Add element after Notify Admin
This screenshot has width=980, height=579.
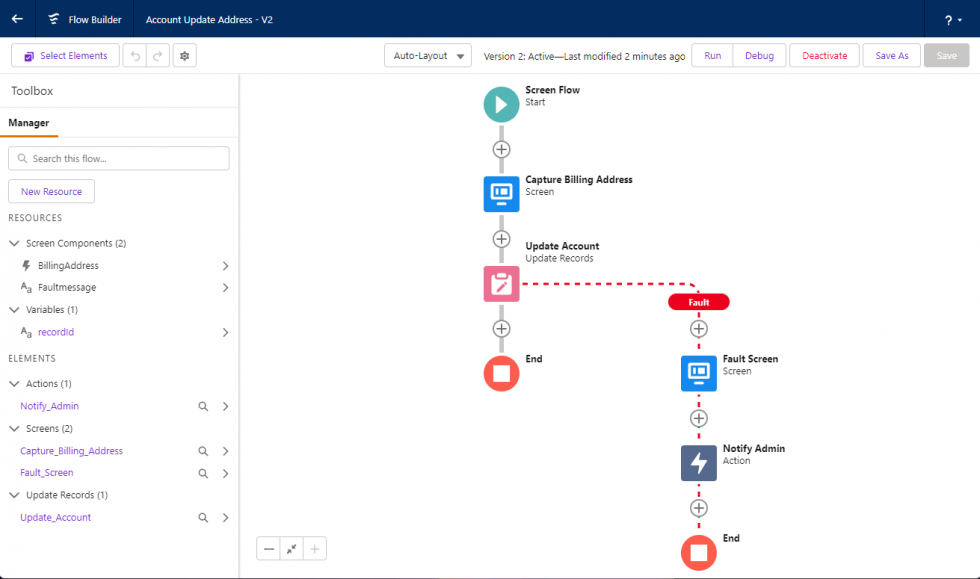click(x=699, y=508)
